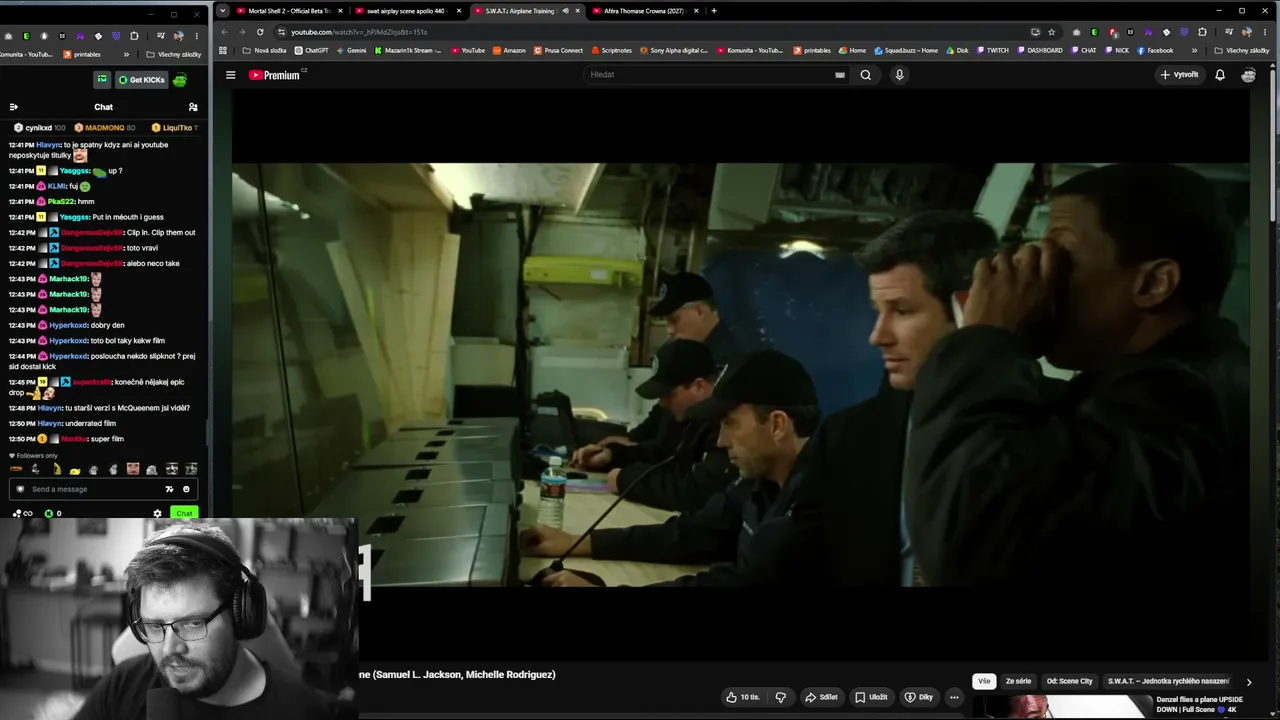
Task: Bookmark this page with the star icon
Action: point(1051,32)
